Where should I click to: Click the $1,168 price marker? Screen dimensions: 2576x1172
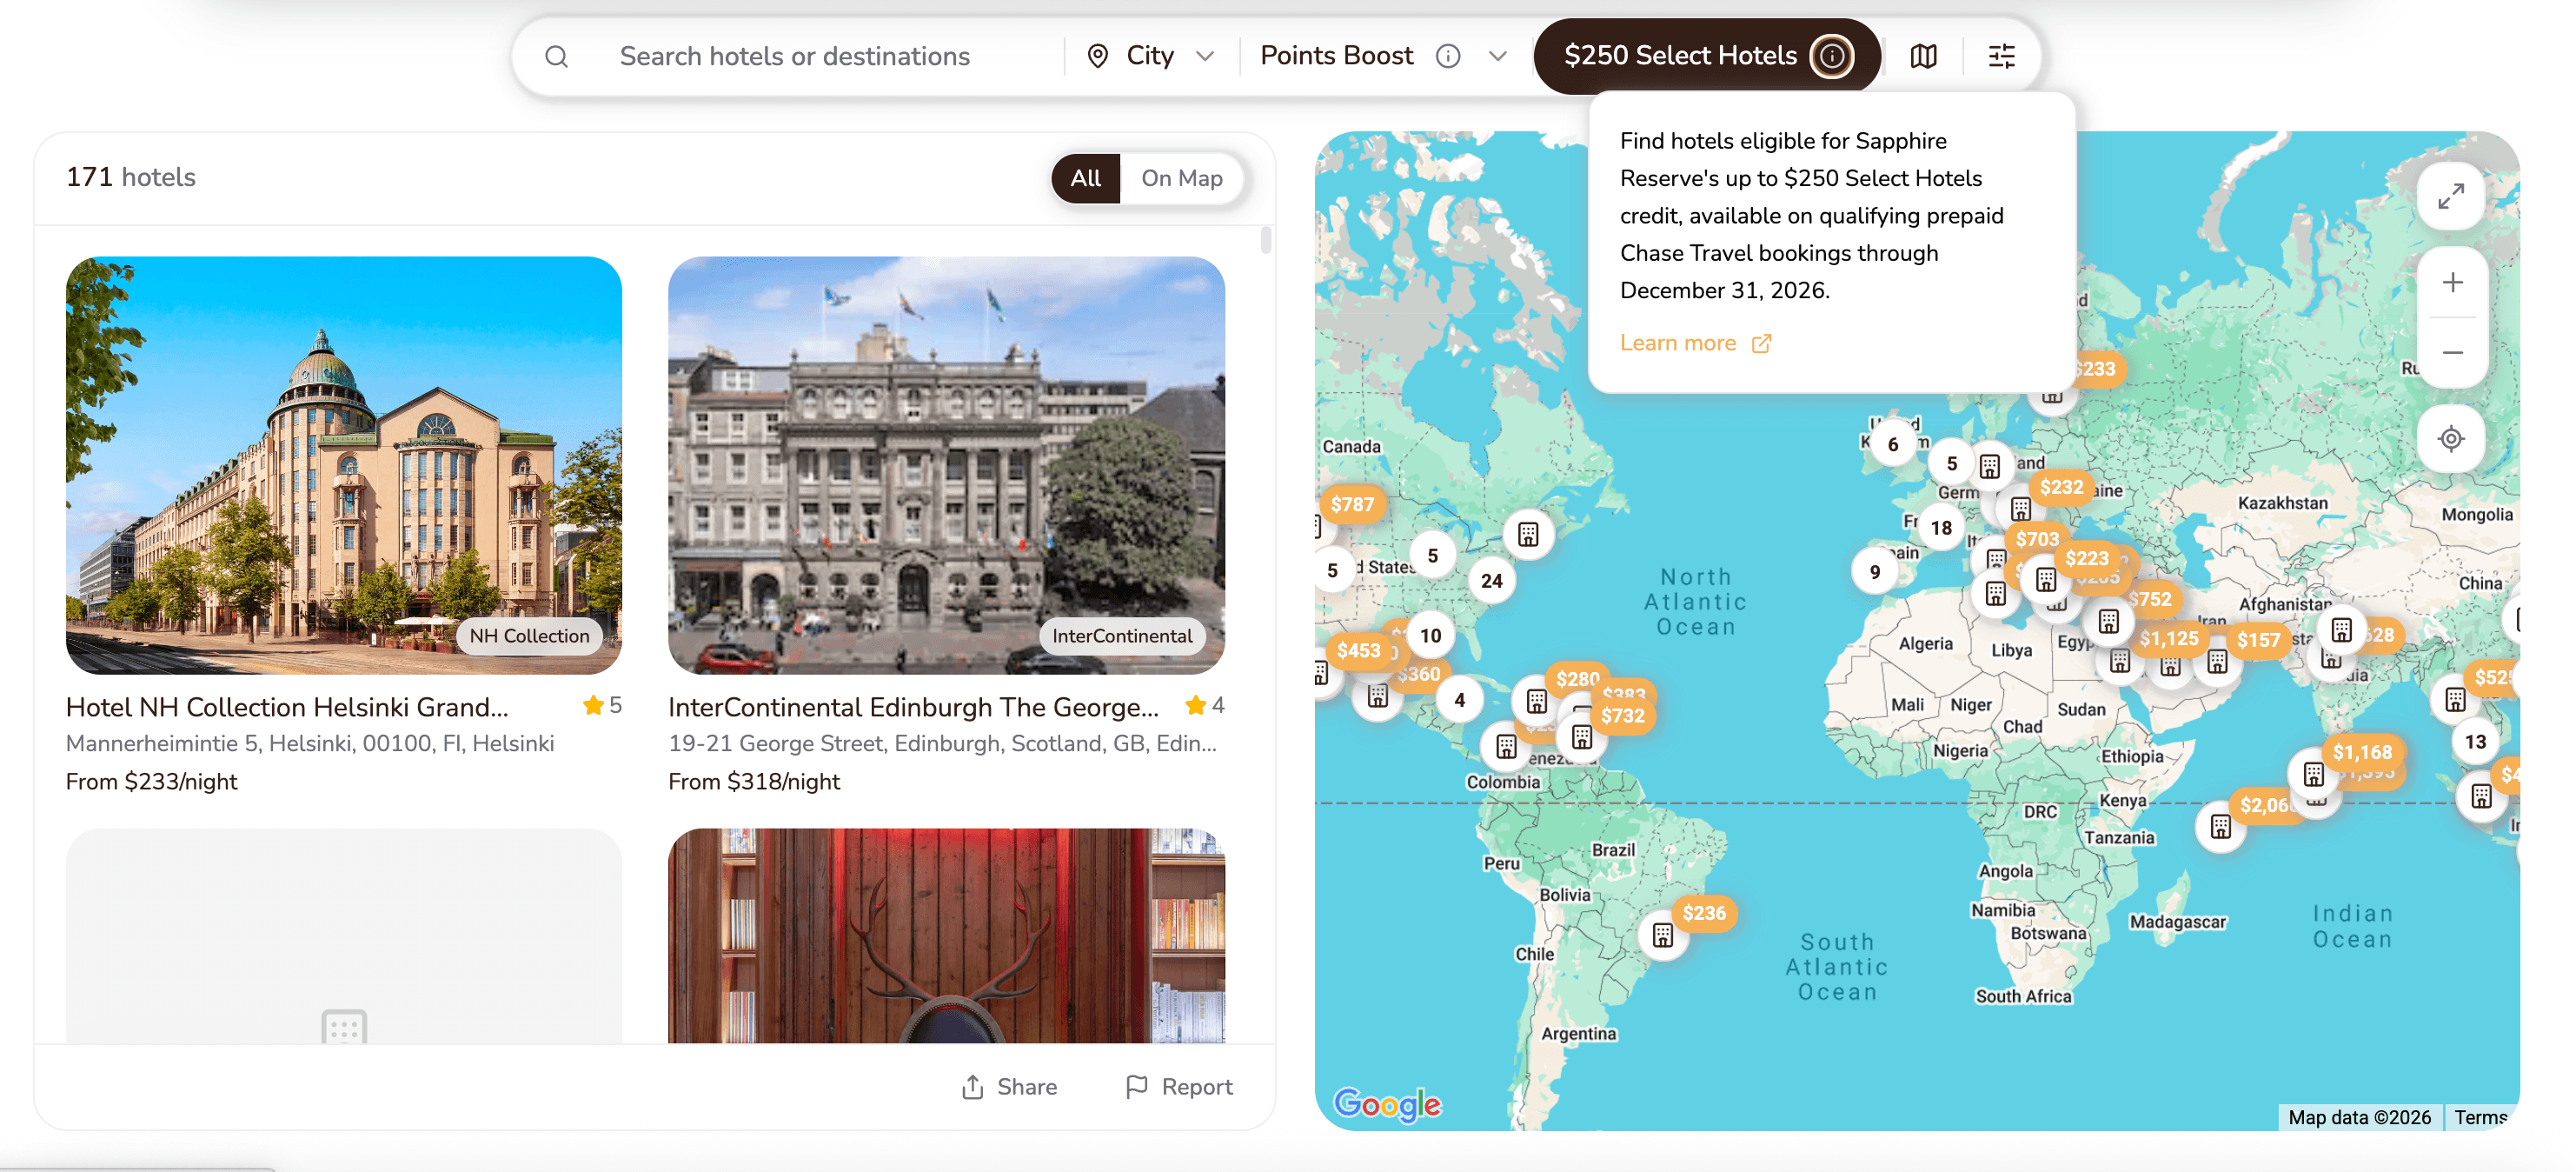(2361, 752)
